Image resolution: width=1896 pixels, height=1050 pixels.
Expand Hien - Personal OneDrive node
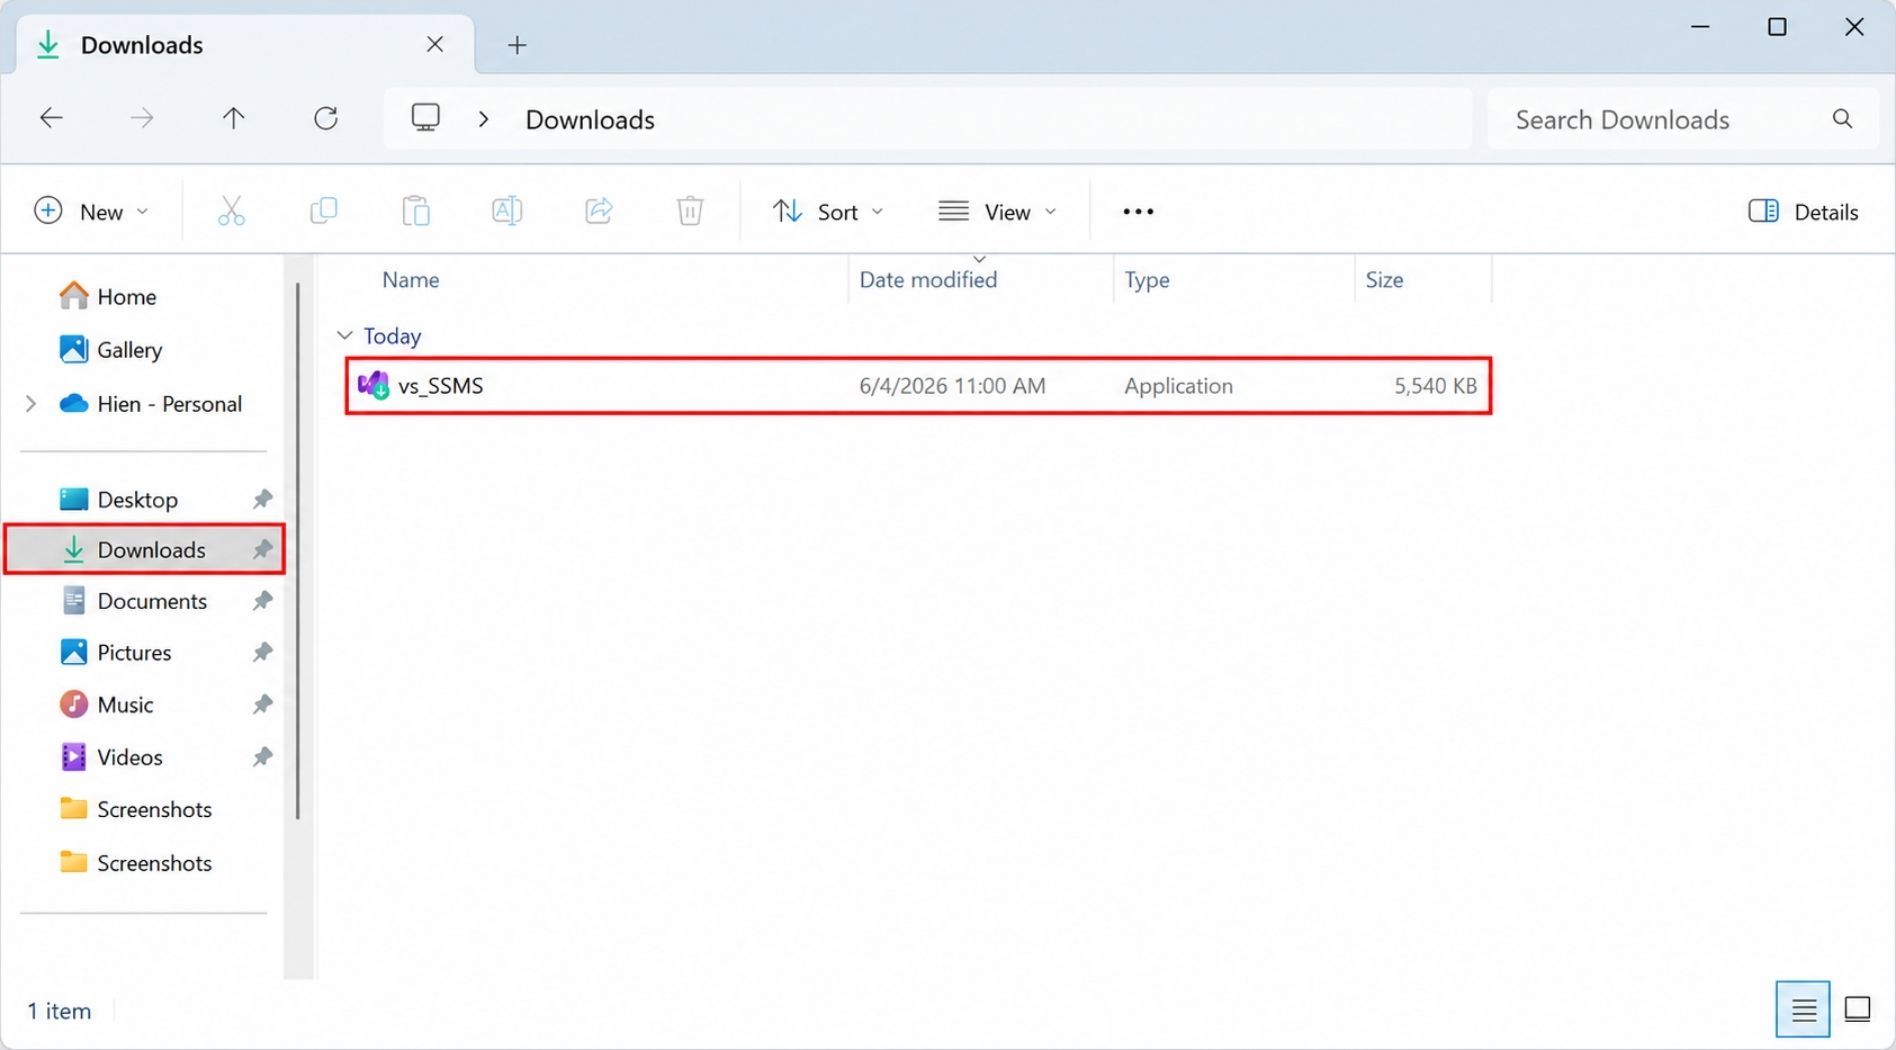pyautogui.click(x=31, y=403)
